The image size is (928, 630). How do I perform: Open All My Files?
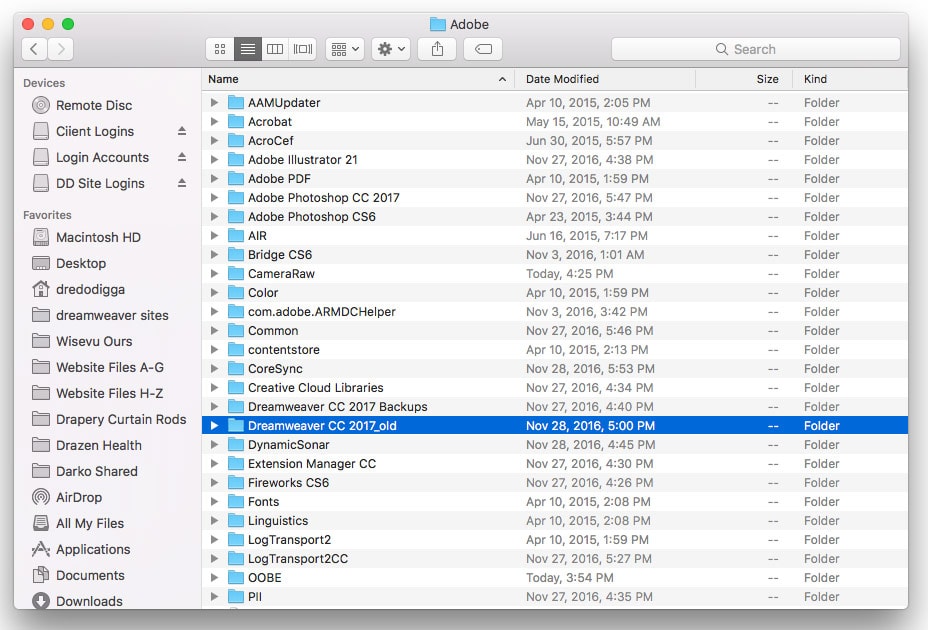point(78,523)
